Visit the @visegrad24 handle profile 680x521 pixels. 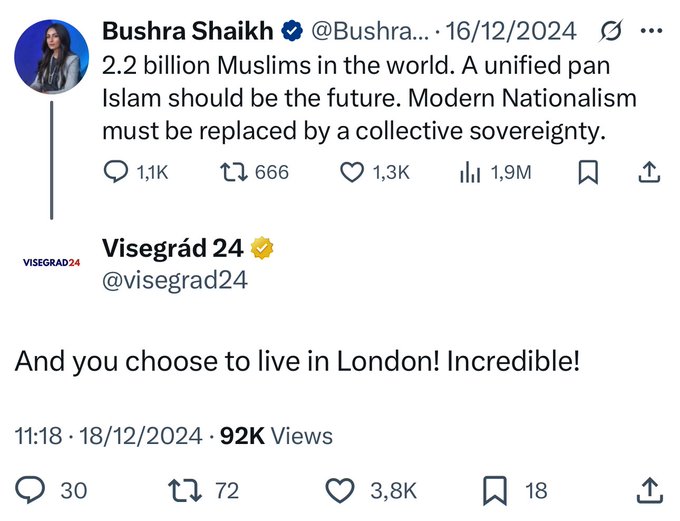175,280
